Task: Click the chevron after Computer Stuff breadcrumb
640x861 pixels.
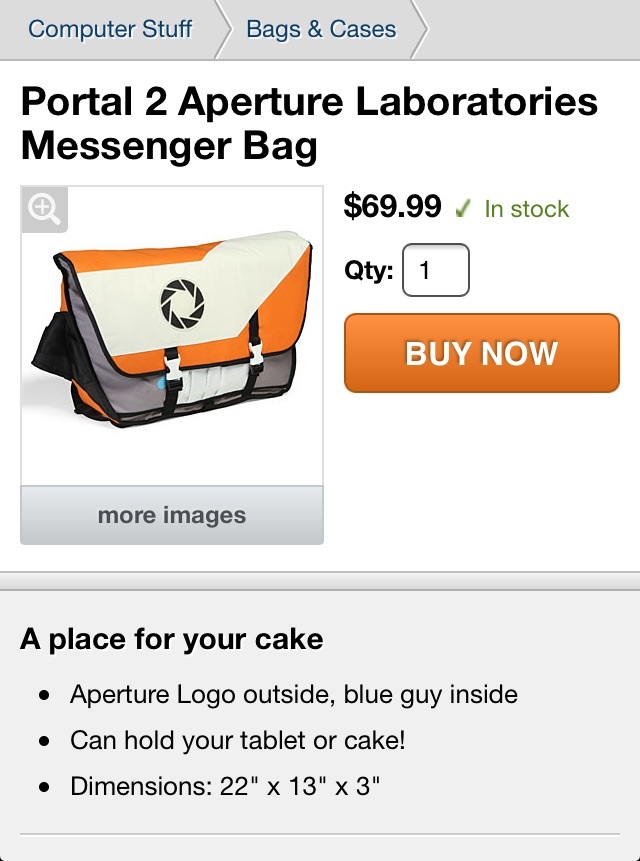Action: coord(222,29)
